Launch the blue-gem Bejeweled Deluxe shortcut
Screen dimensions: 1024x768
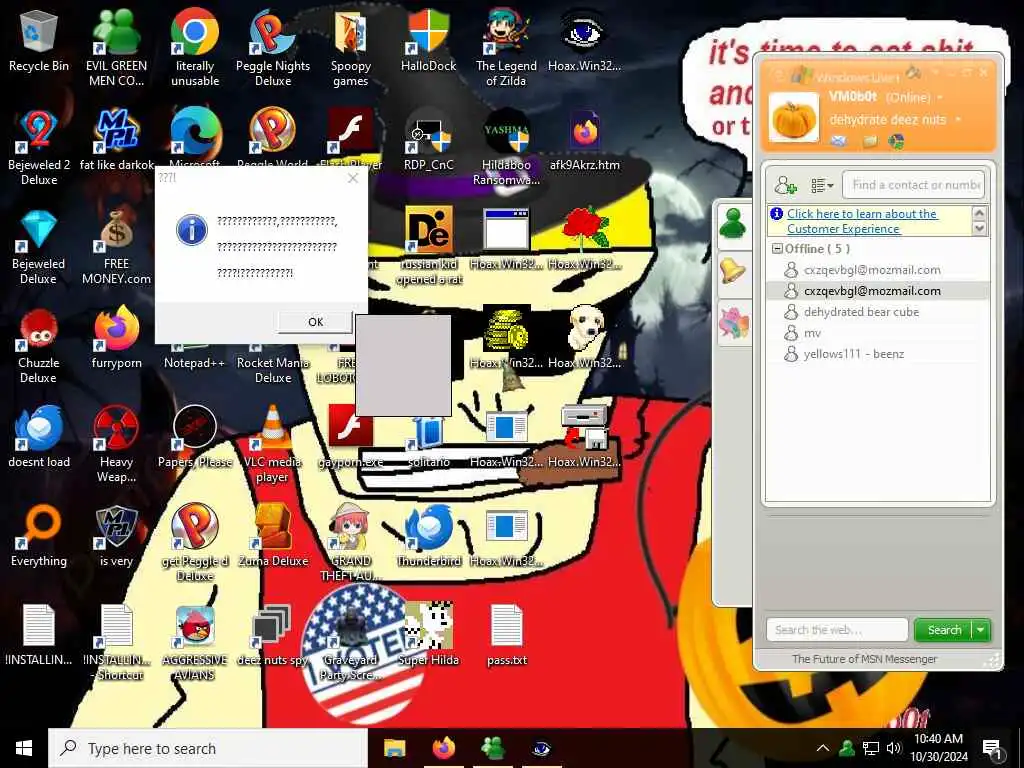tap(39, 247)
